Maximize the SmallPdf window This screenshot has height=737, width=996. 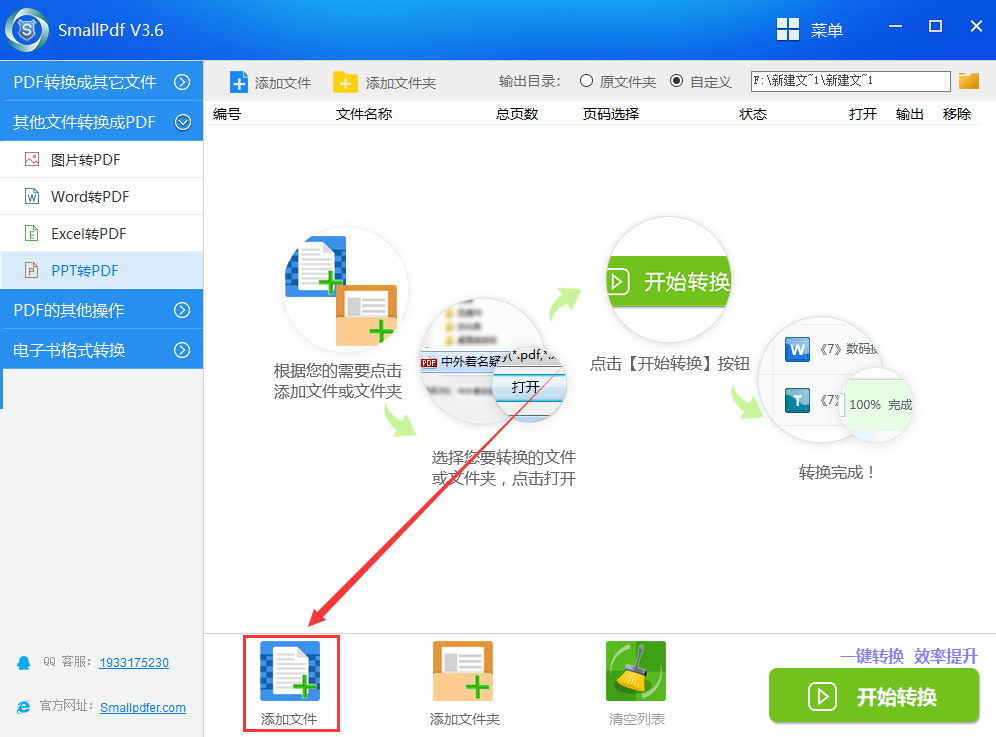click(x=935, y=27)
